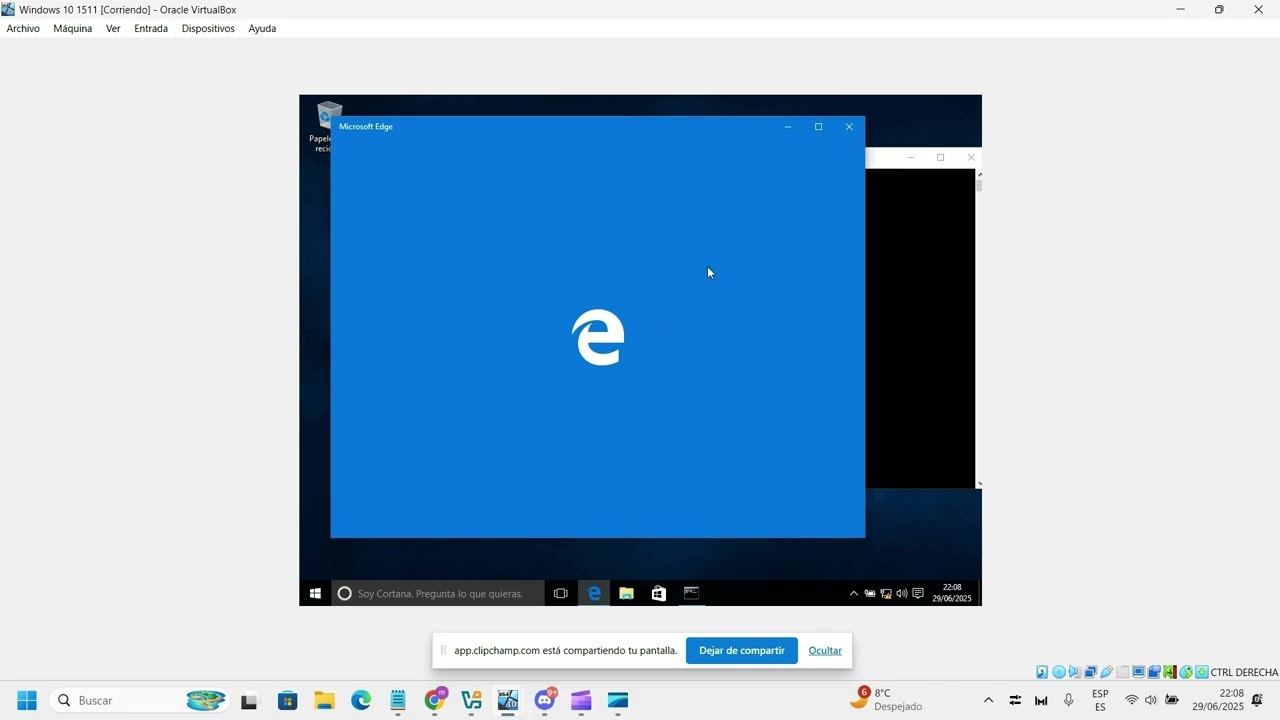The width and height of the screenshot is (1280, 720).
Task: Open Clipchamp on host taskbar
Action: (x=582, y=700)
